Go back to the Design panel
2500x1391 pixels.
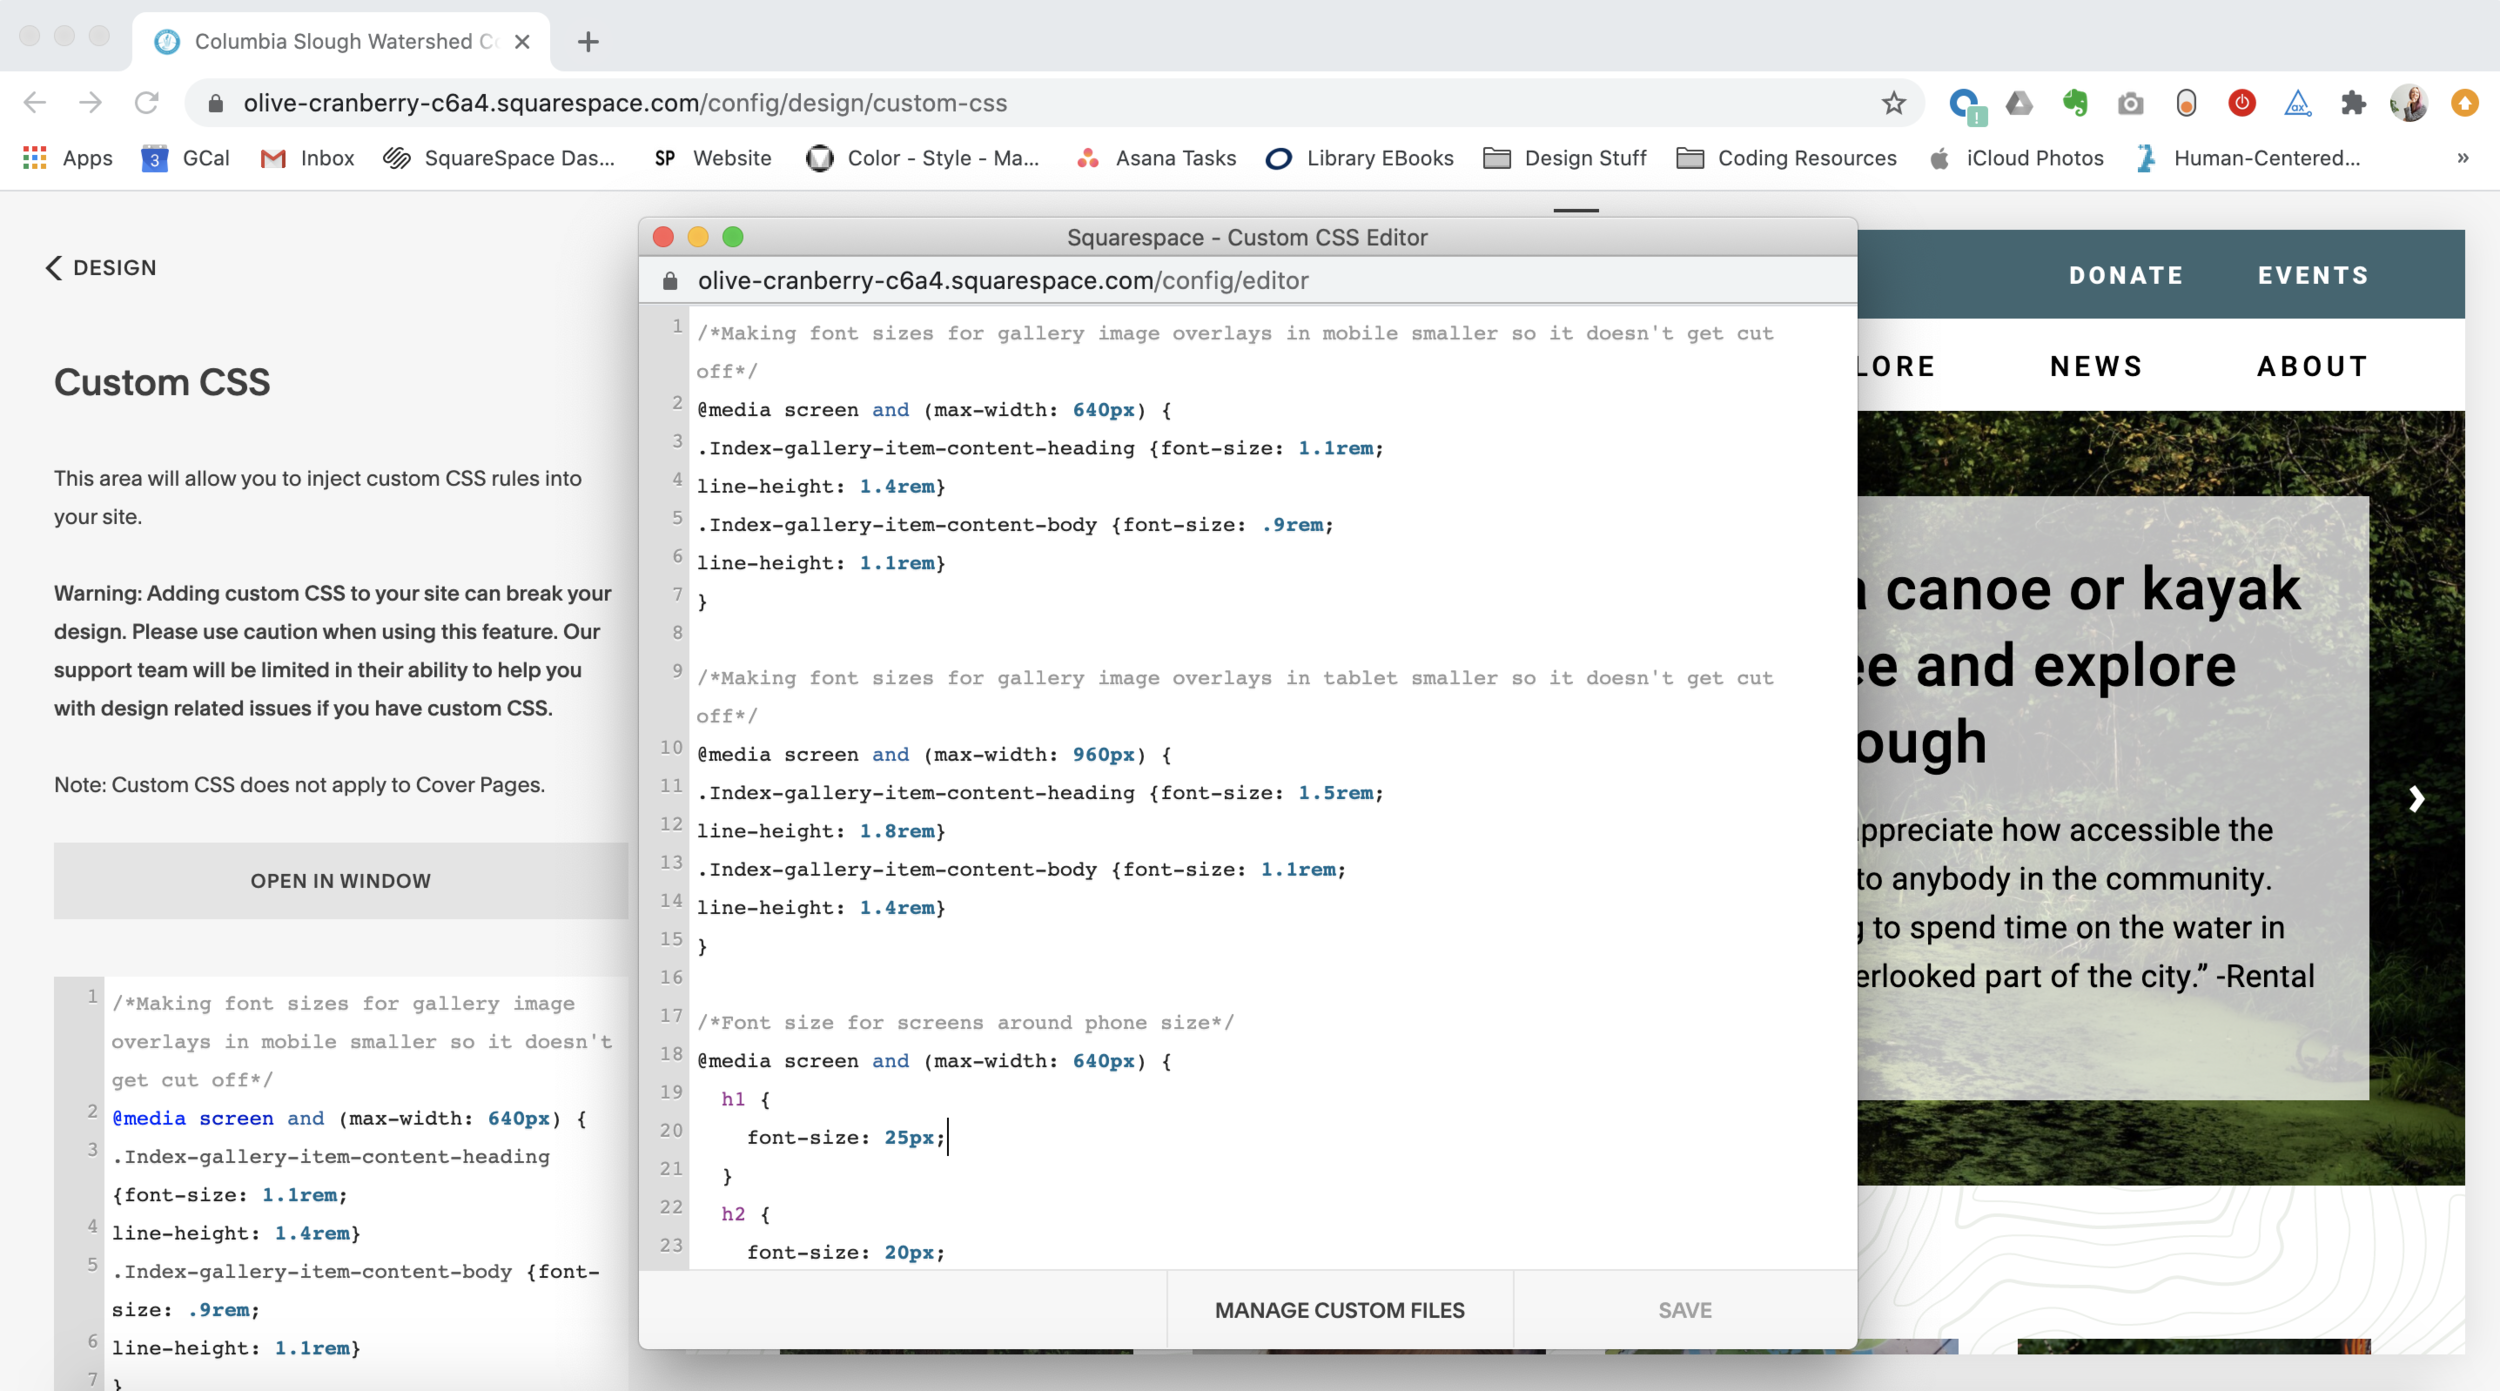click(101, 268)
